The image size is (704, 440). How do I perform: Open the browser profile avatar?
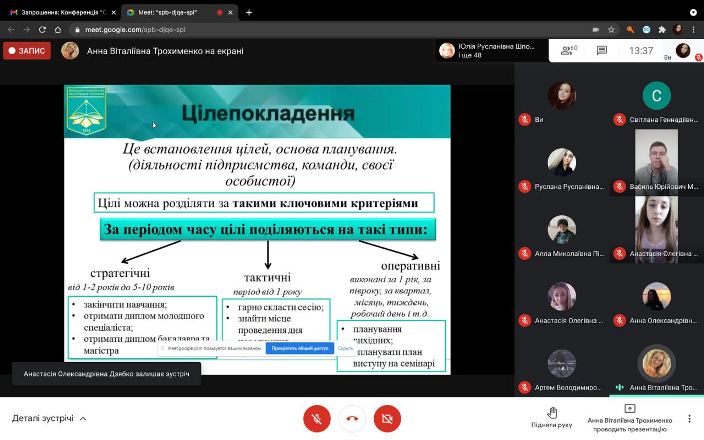[678, 30]
